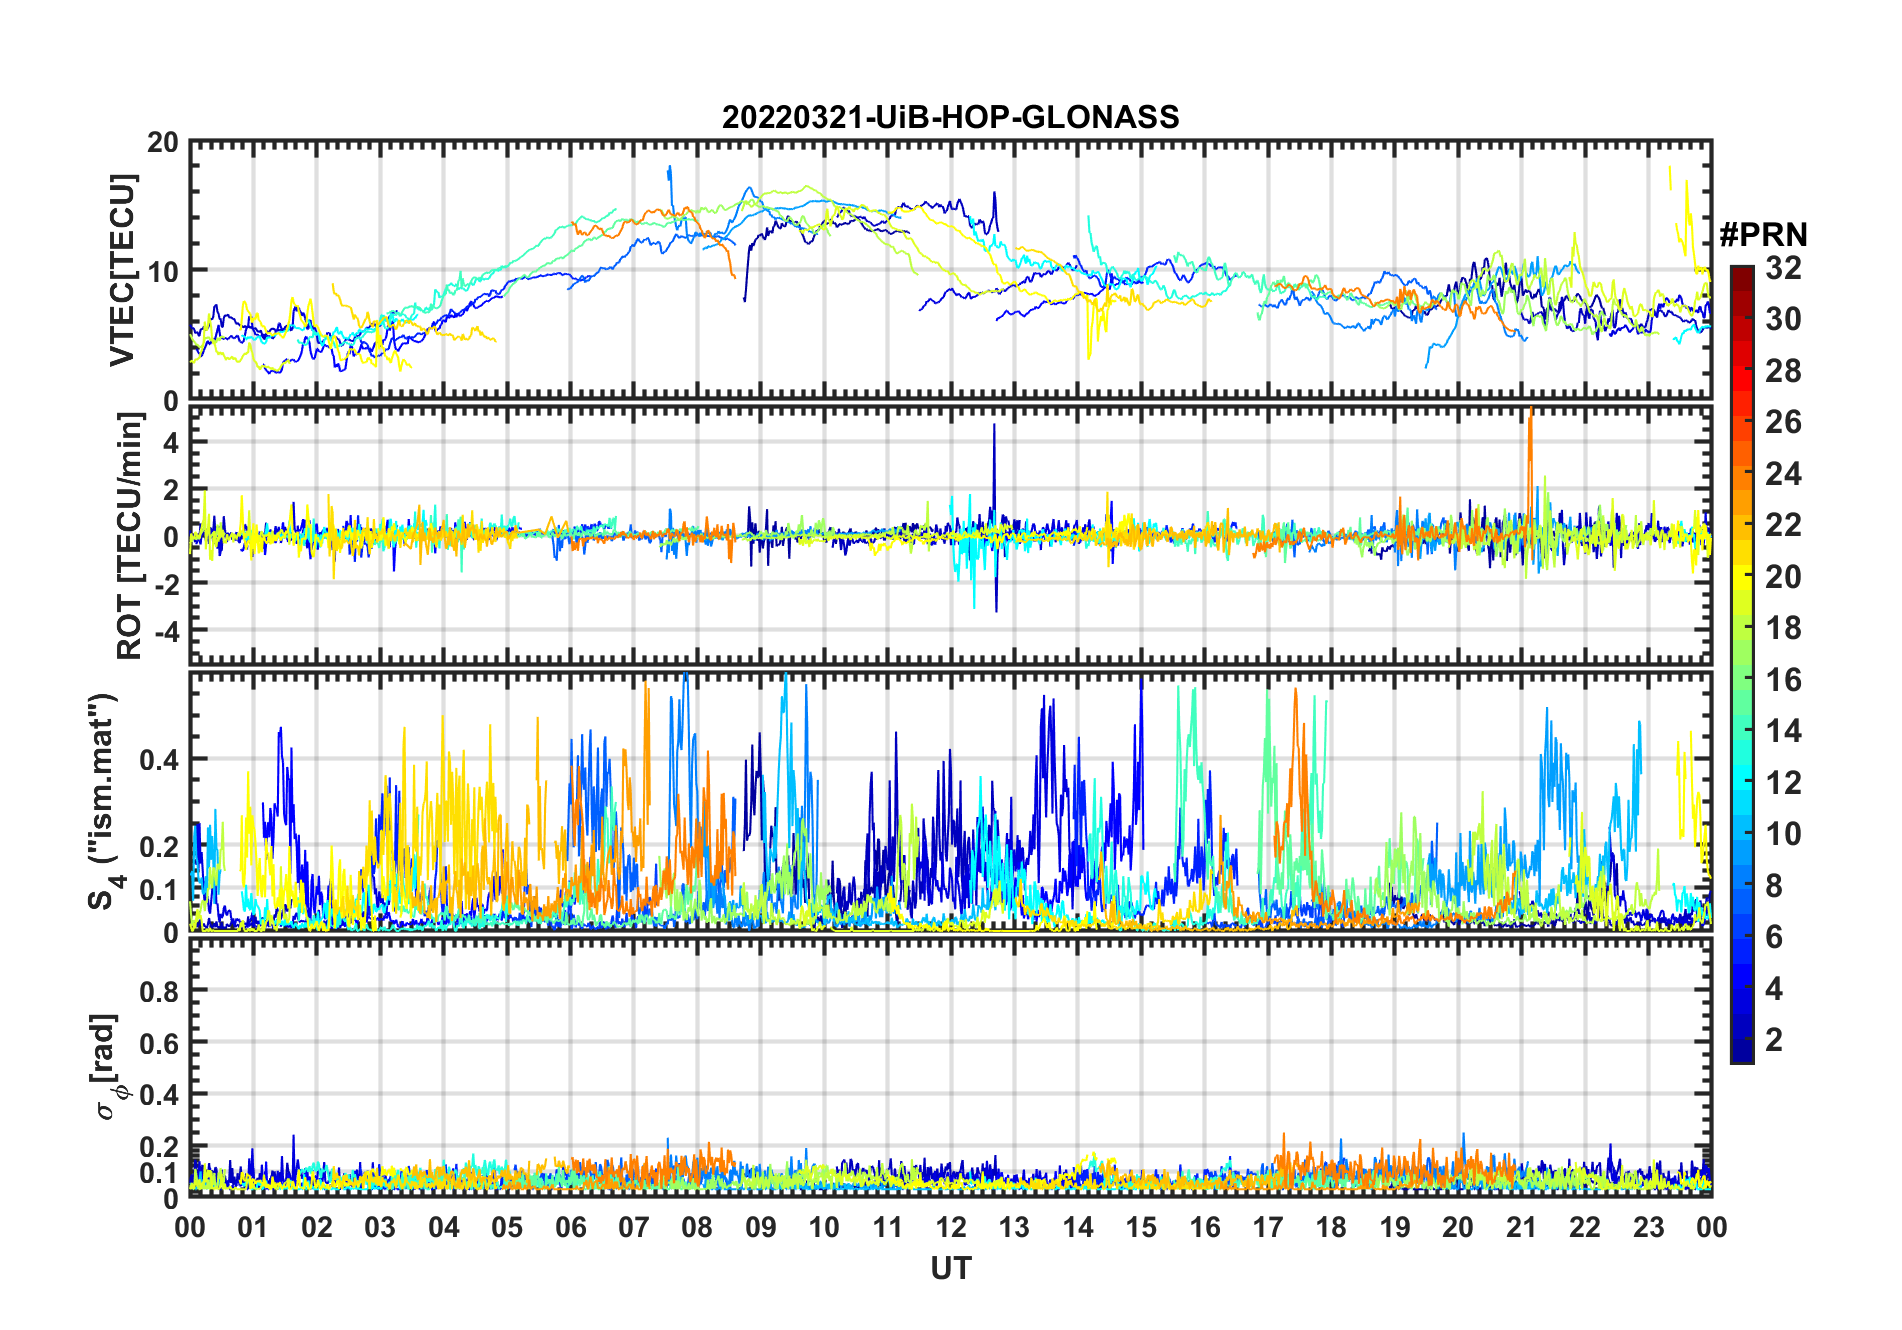Click the plot title 20220321-UiB-HOP-GLONASS
Viewport: 1902px width, 1330px height.
point(950,117)
